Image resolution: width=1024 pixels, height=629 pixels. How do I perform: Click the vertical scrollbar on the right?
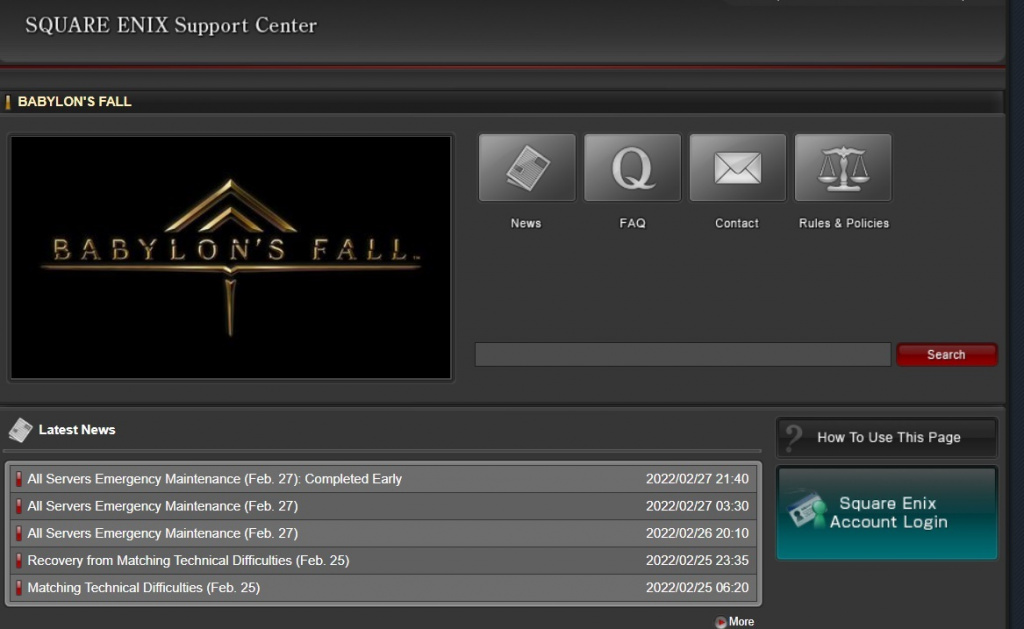pos(1019,300)
